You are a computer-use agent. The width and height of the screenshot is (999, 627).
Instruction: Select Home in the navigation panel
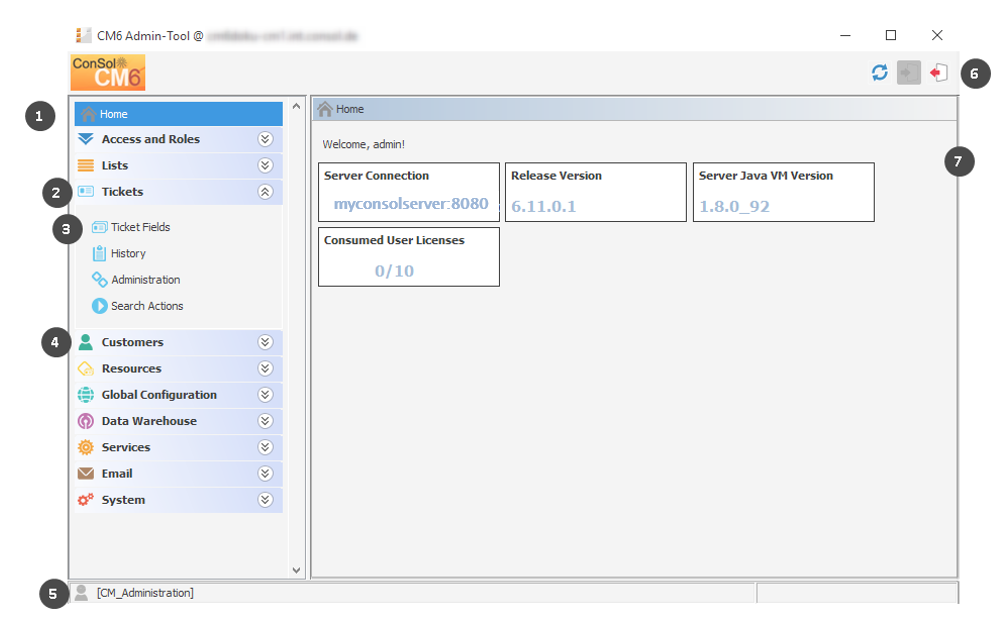click(x=113, y=114)
